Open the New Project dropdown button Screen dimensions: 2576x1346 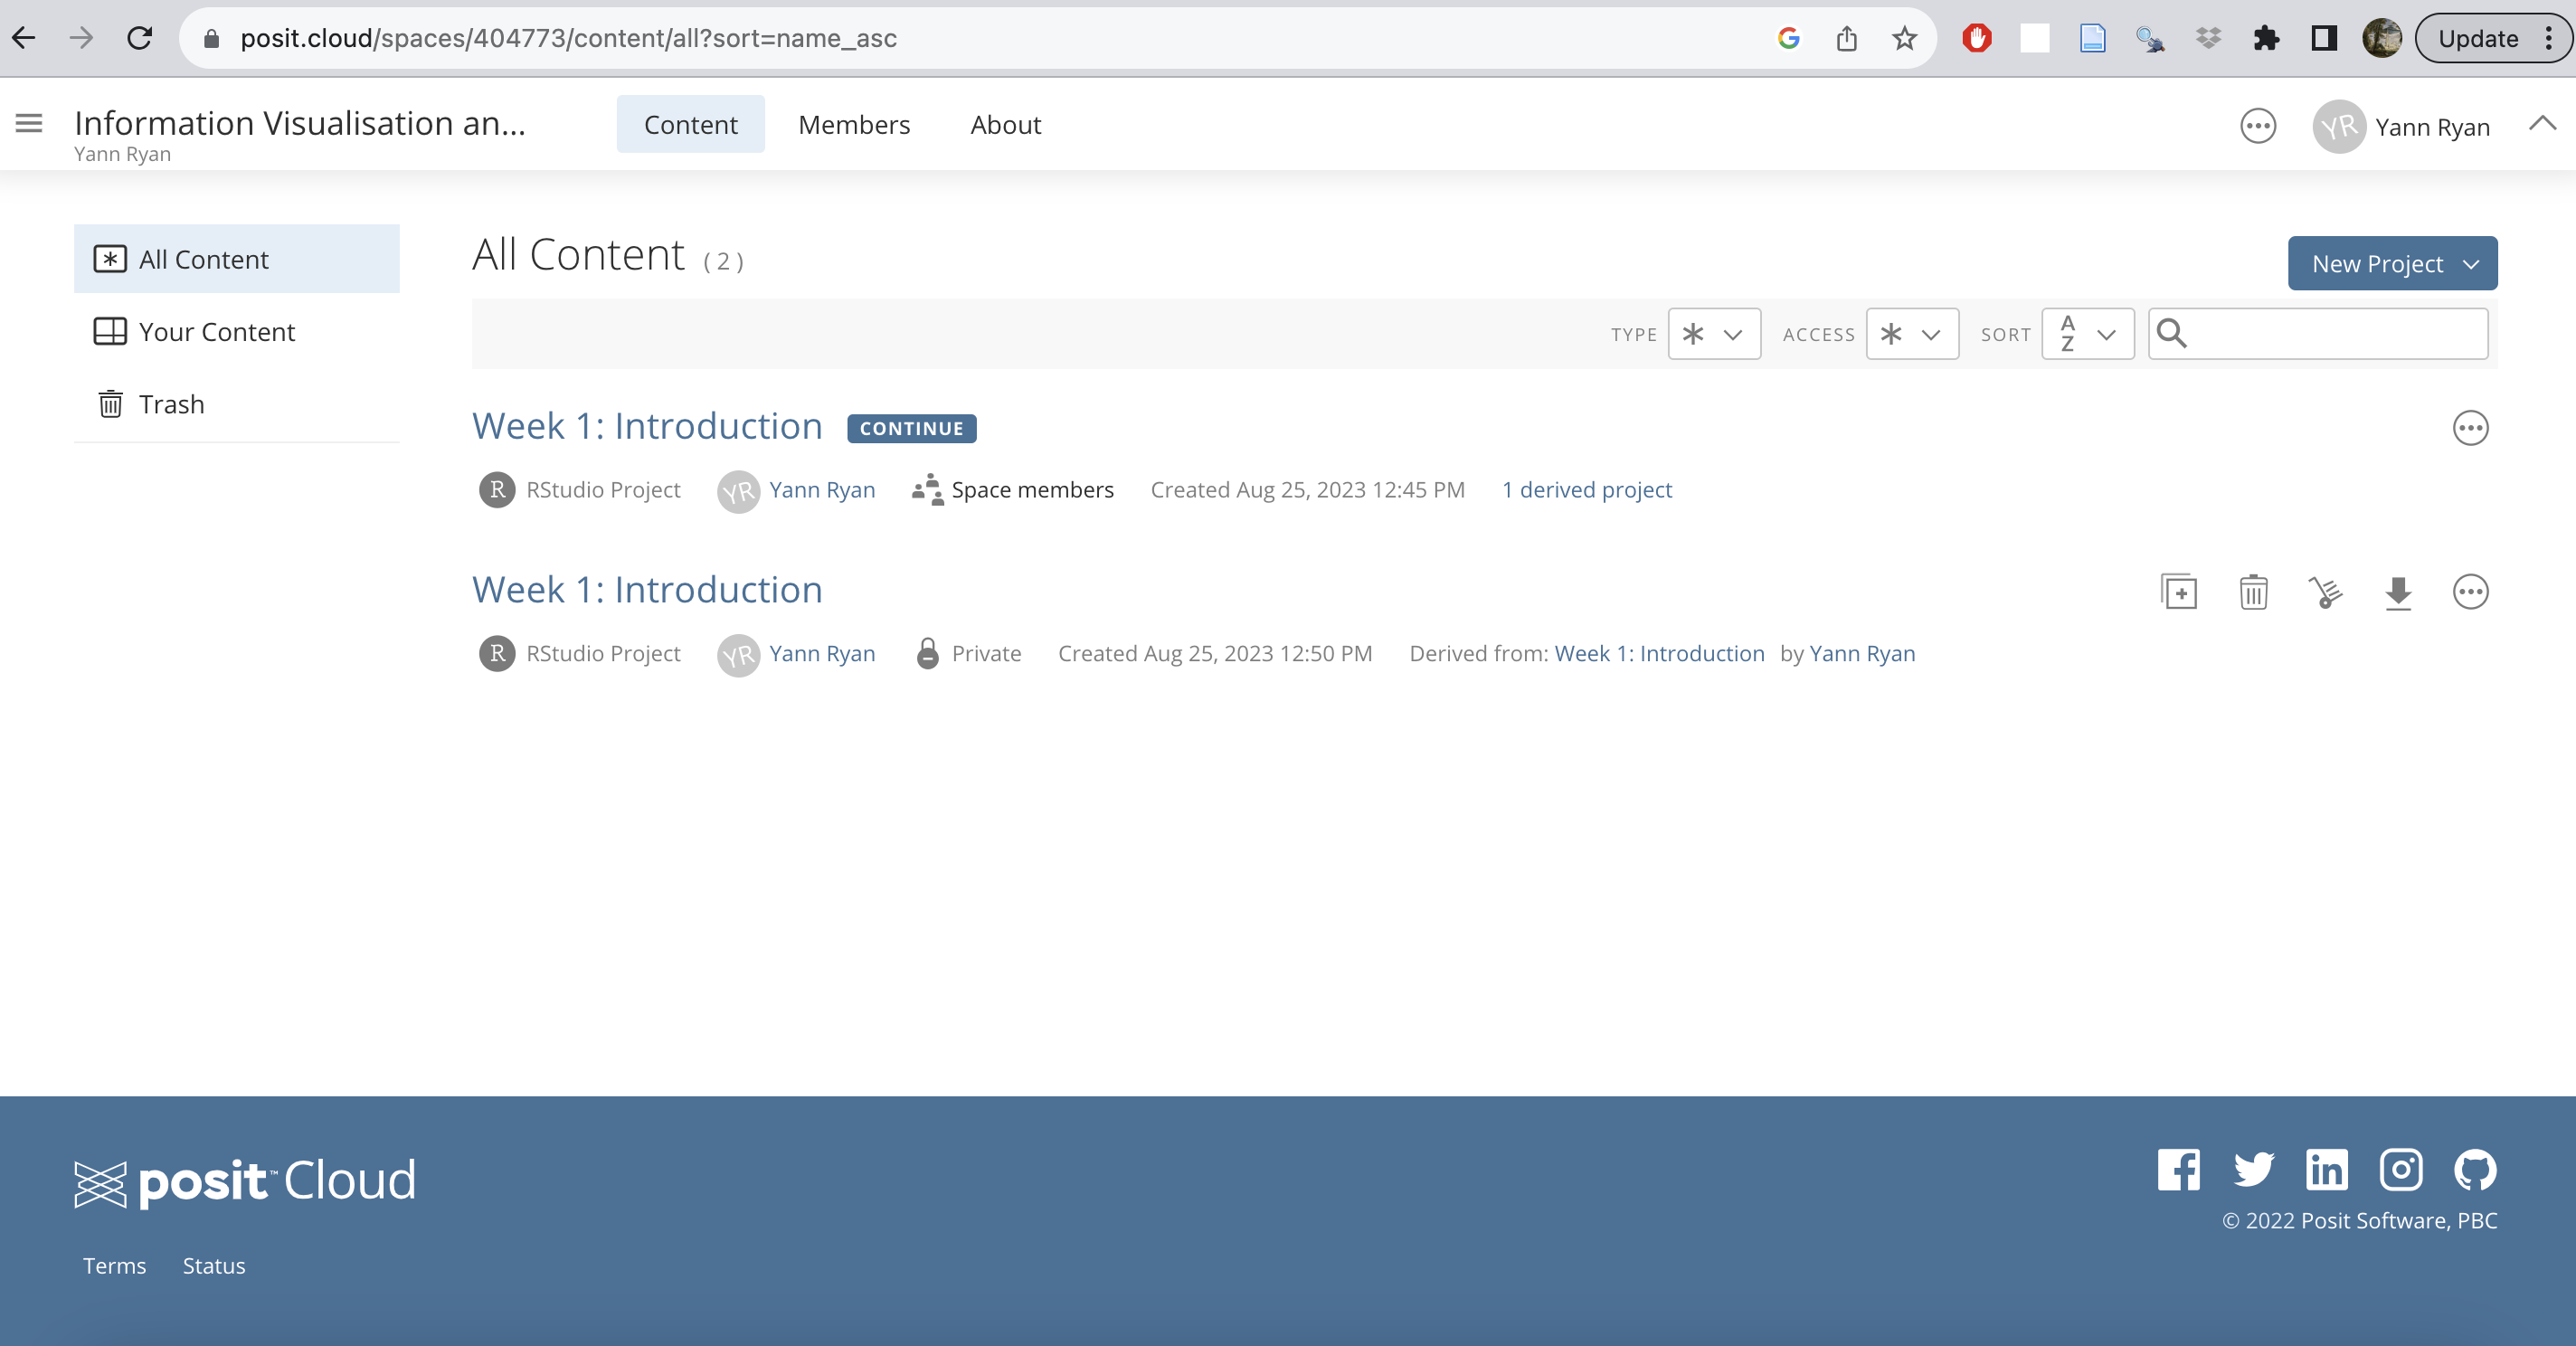pos(2392,264)
